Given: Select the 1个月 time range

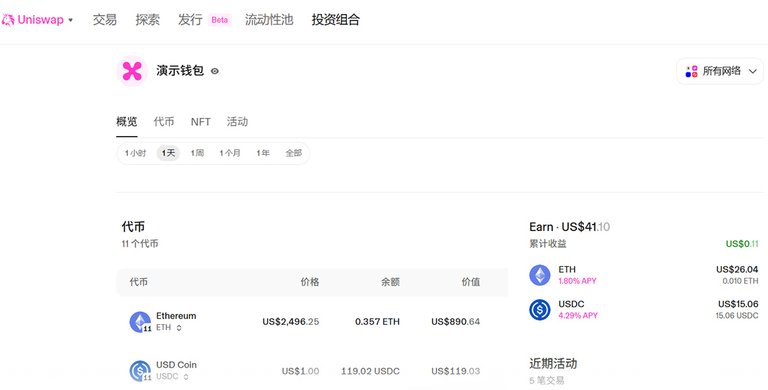Looking at the screenshot, I should (230, 153).
